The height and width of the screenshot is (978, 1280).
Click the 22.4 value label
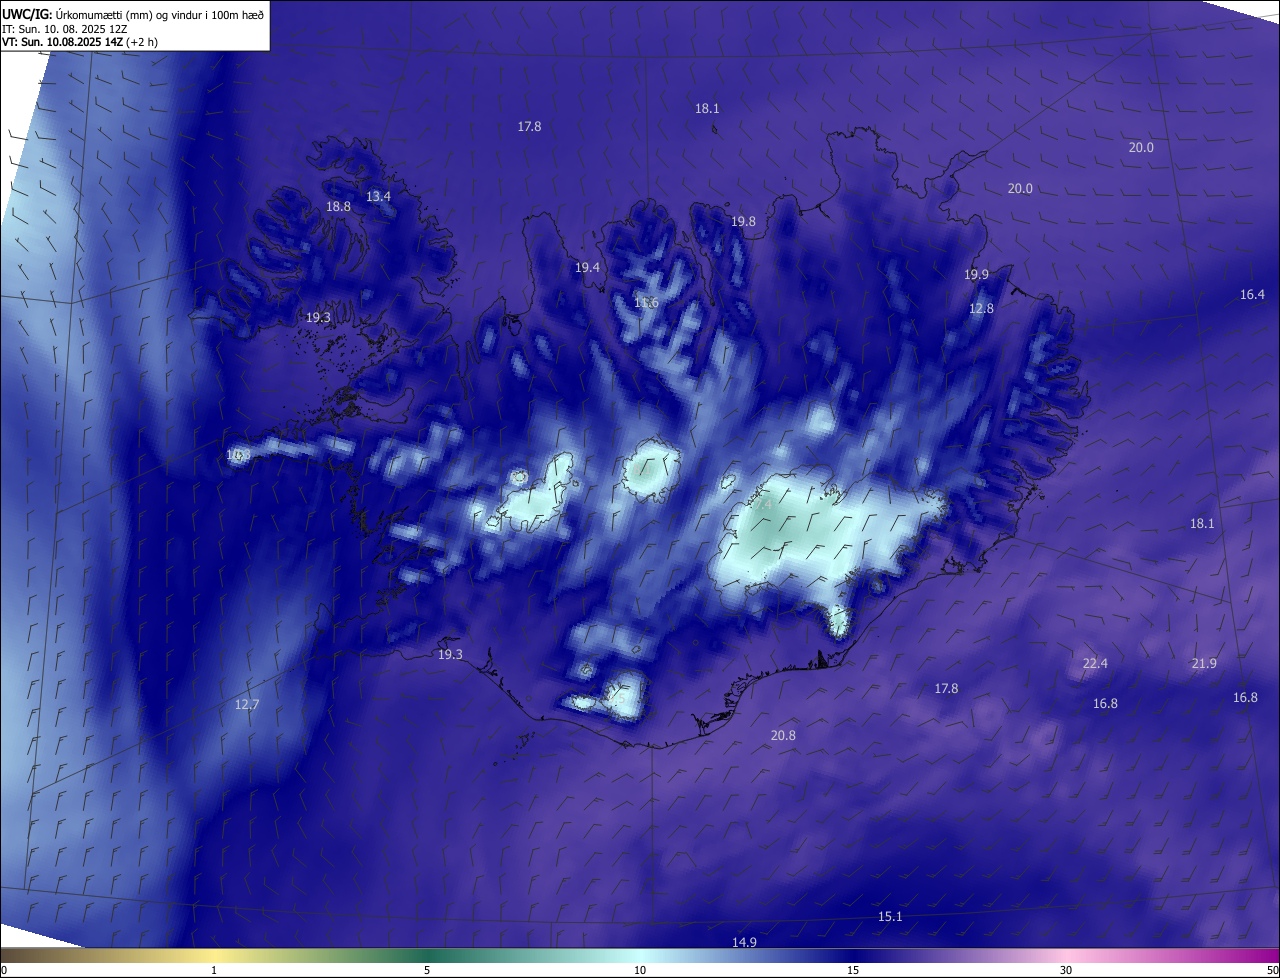coord(1095,663)
